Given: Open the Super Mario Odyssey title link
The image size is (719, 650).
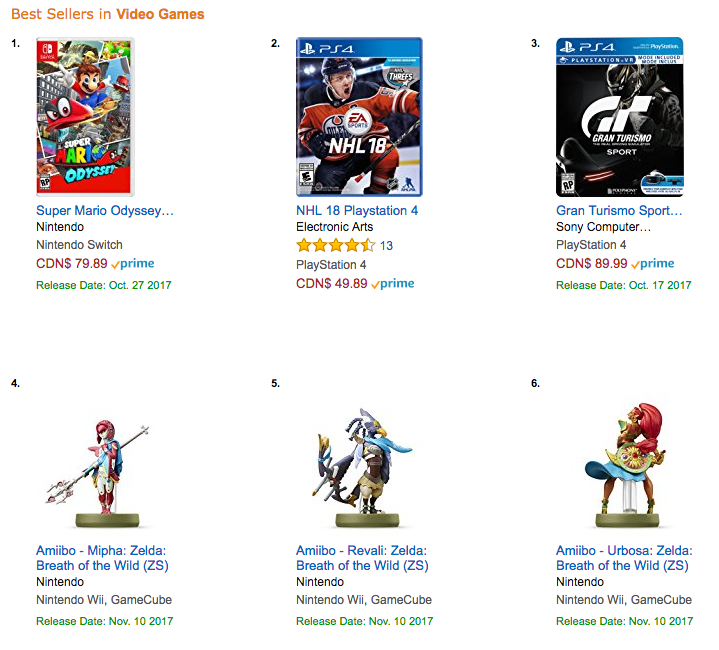Looking at the screenshot, I should [105, 211].
